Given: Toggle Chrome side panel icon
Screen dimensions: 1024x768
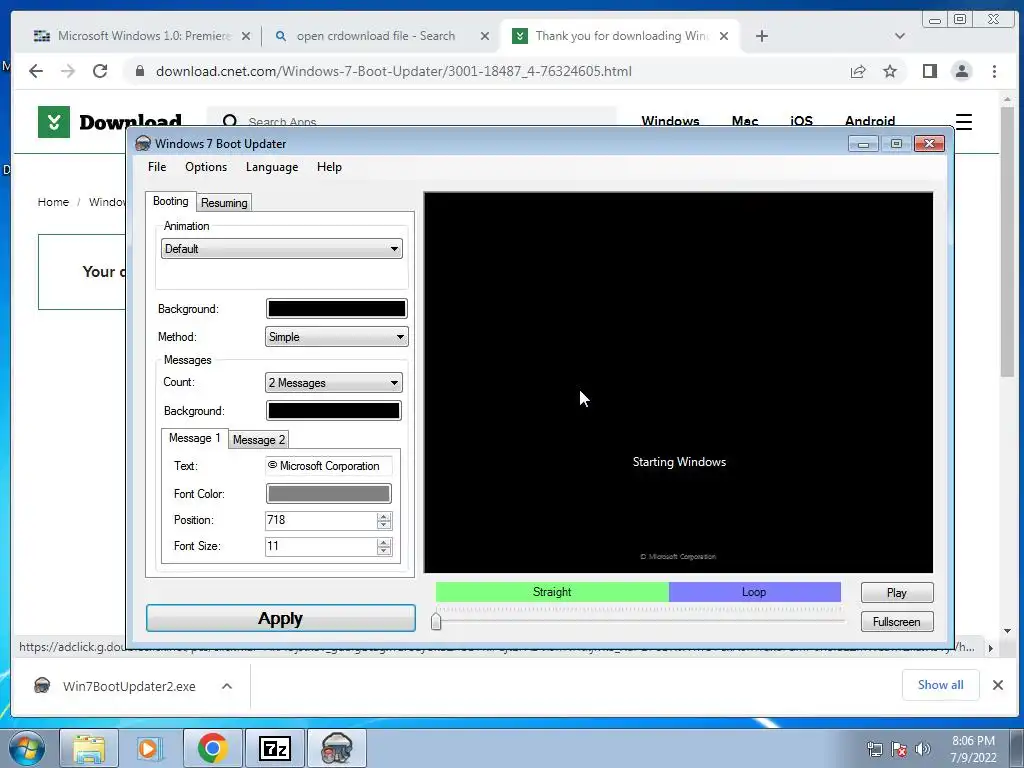Looking at the screenshot, I should [x=929, y=71].
